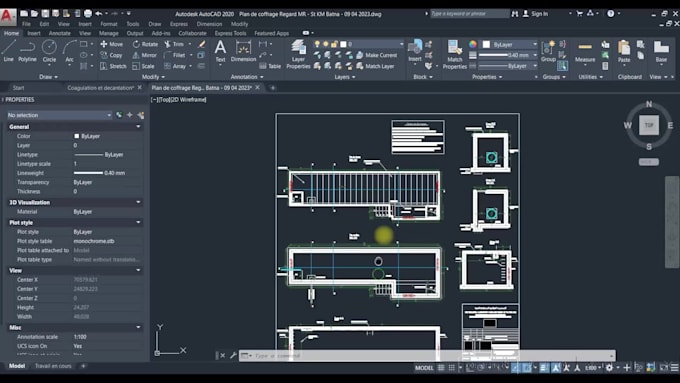
Task: Activate the Scale command
Action: point(143,66)
